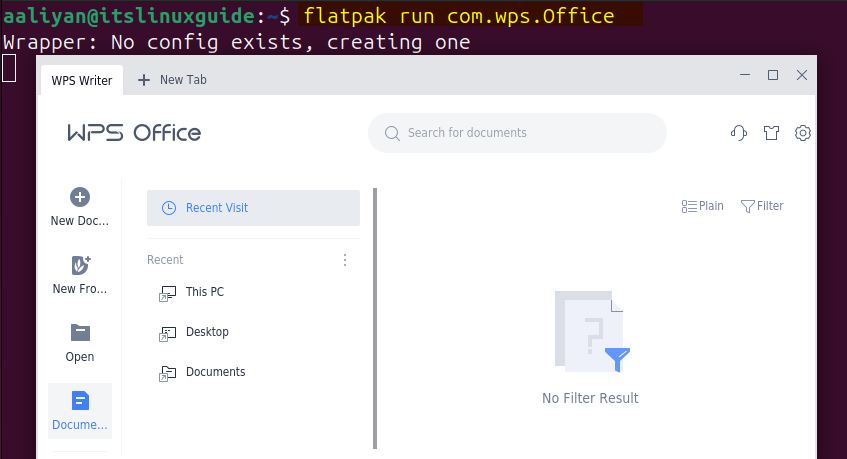Screen dimensions: 847x459
Task: Open New From Template icon
Action: point(80,265)
